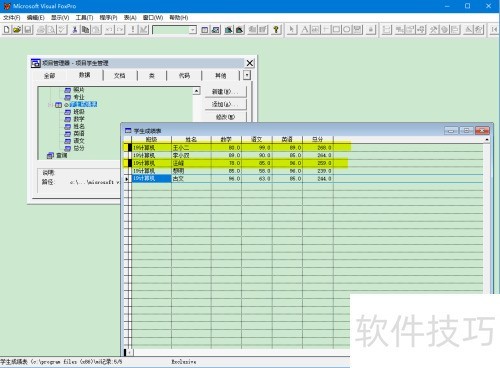500x368 pixels.
Task: Click the Copy toolbar icon
Action: coord(86,30)
